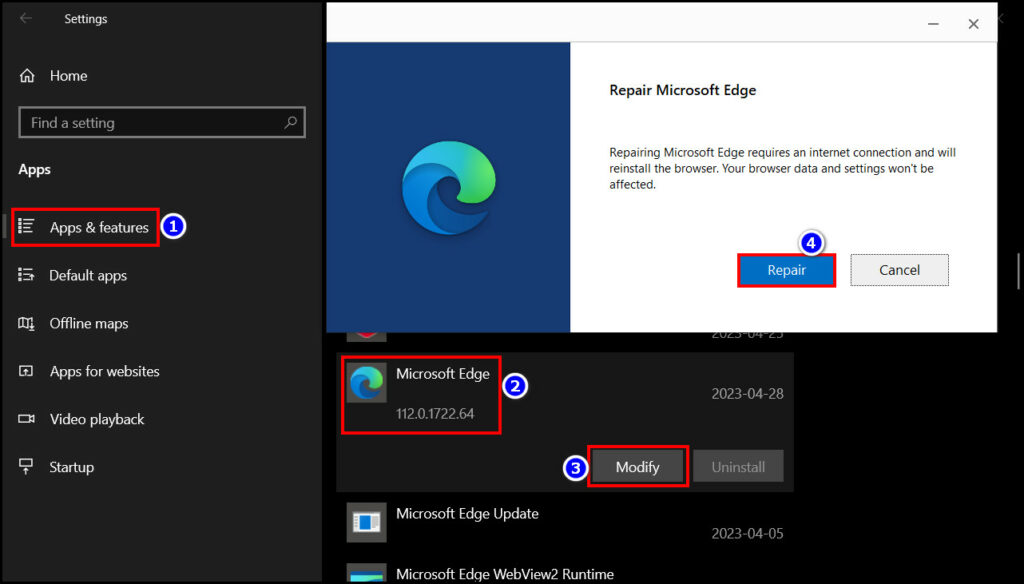This screenshot has width=1024, height=584.
Task: Expand the Microsoft Edge Update entry
Action: 467,514
